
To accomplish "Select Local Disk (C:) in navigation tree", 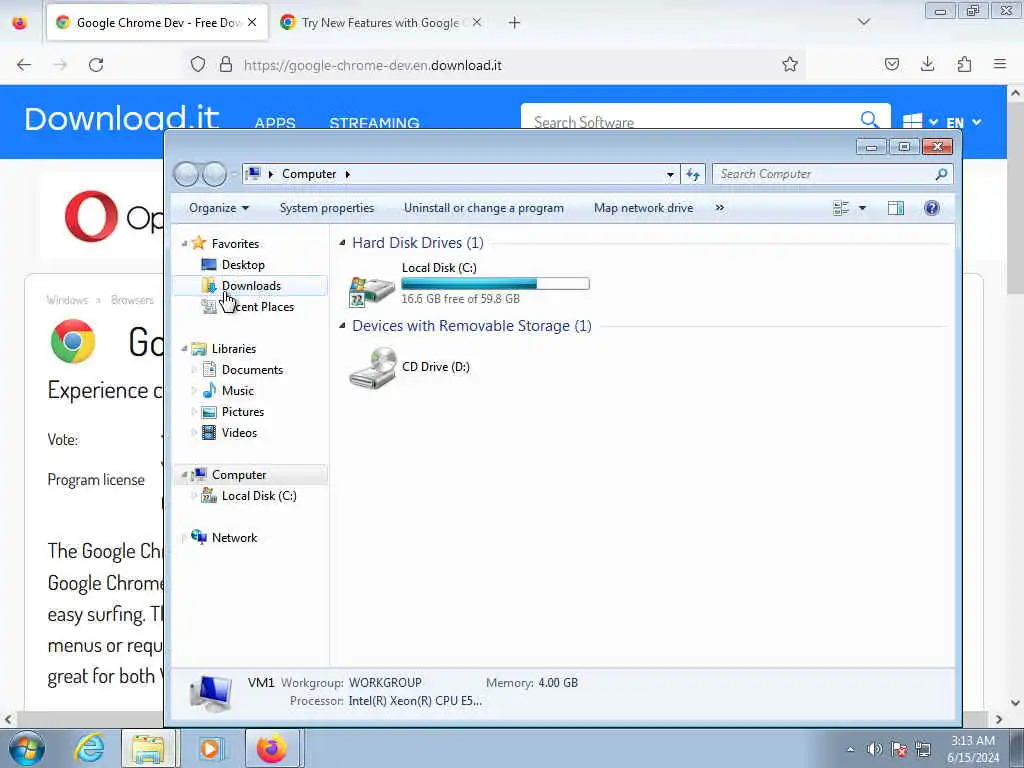I will pyautogui.click(x=259, y=496).
